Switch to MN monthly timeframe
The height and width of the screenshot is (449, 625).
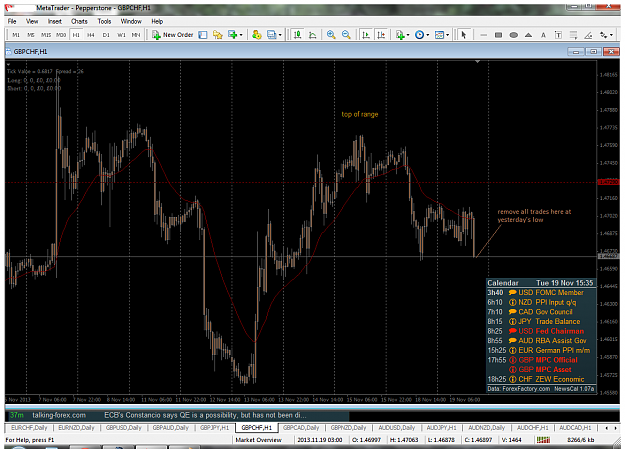point(136,35)
